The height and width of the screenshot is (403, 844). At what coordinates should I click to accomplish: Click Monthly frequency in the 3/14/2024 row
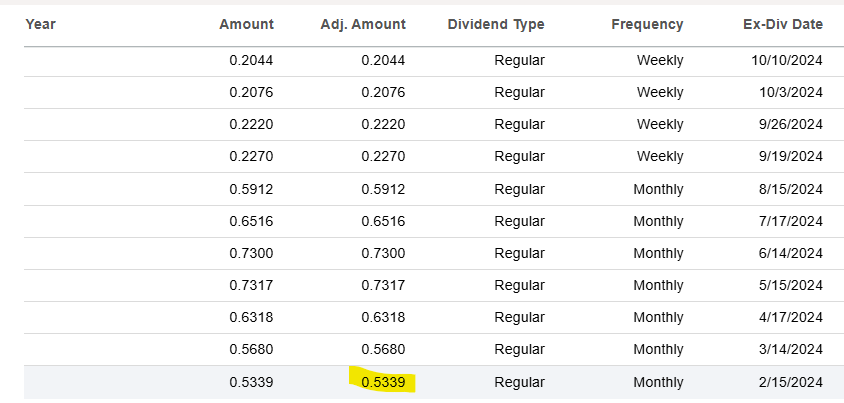click(x=658, y=350)
